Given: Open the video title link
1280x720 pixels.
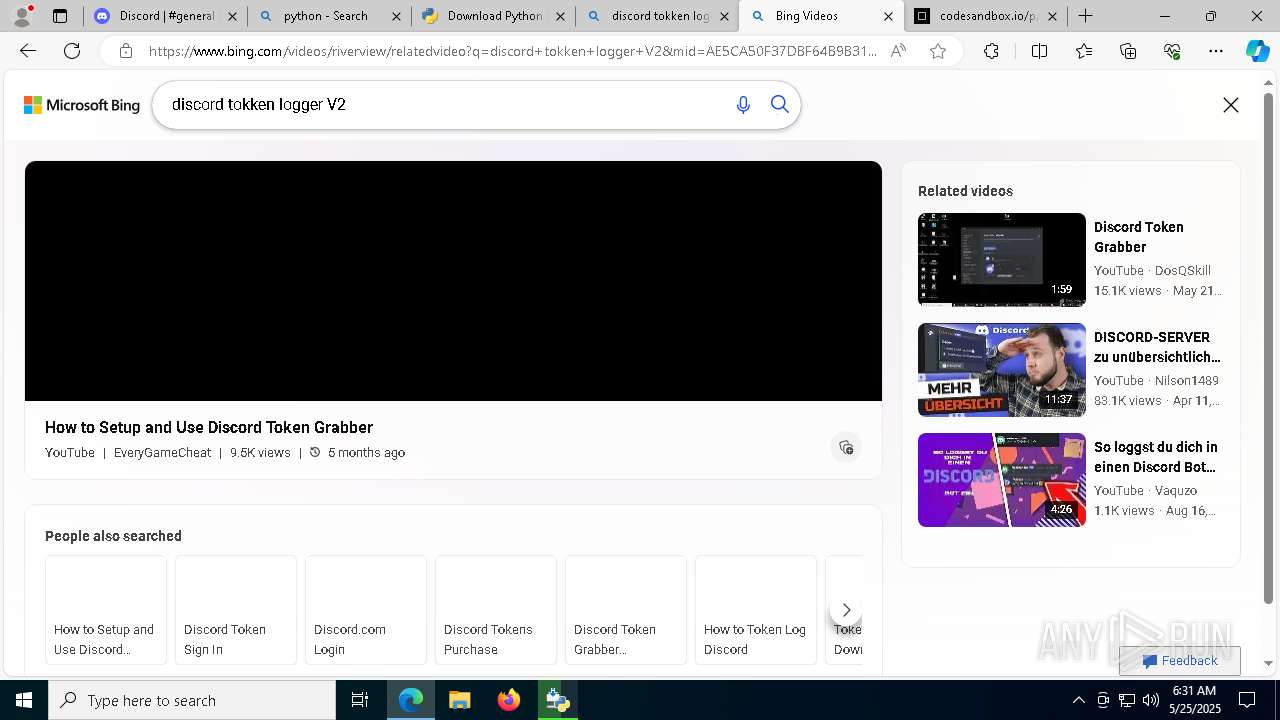Looking at the screenshot, I should pos(209,427).
